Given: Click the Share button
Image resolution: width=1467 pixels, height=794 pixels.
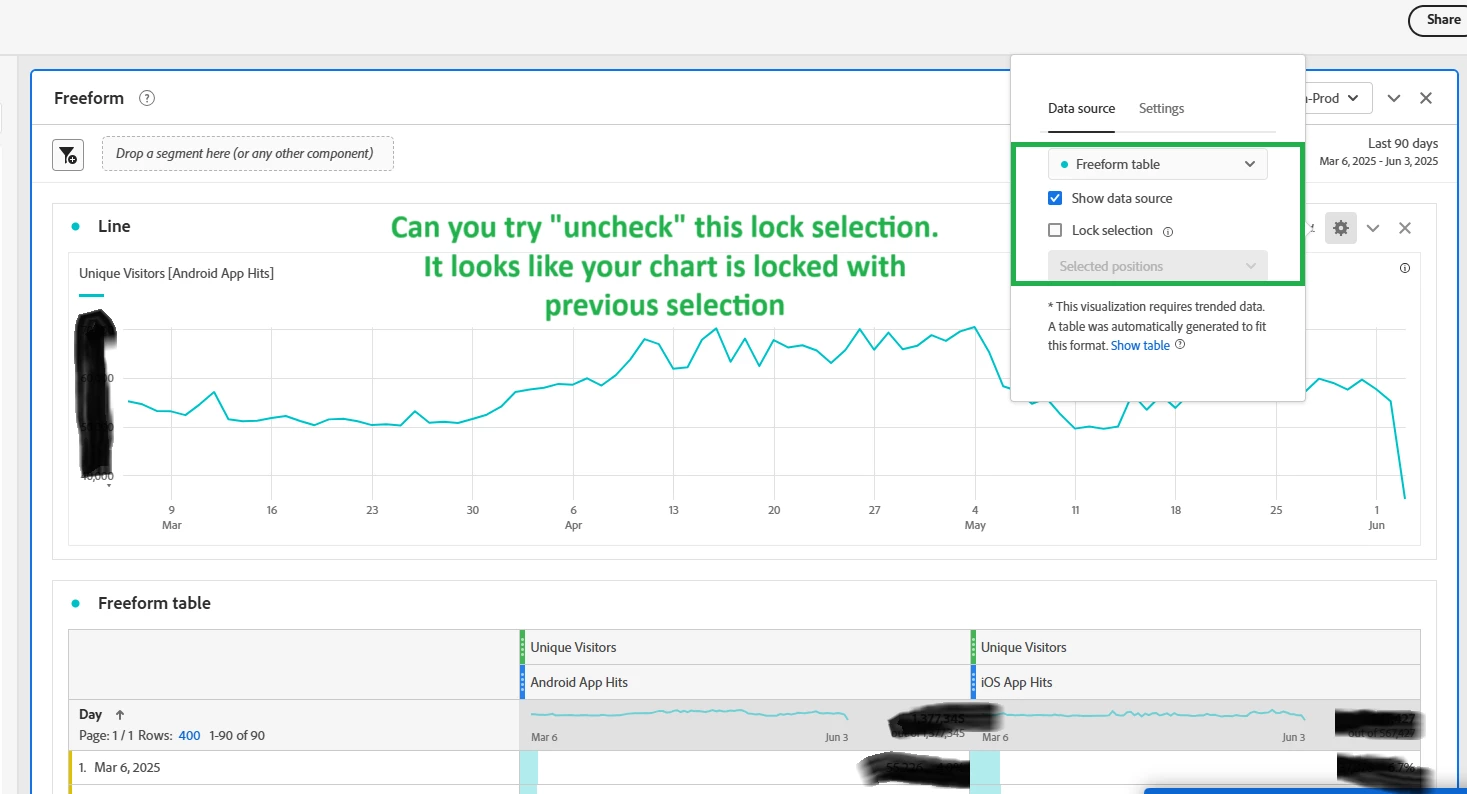Looking at the screenshot, I should [x=1442, y=20].
